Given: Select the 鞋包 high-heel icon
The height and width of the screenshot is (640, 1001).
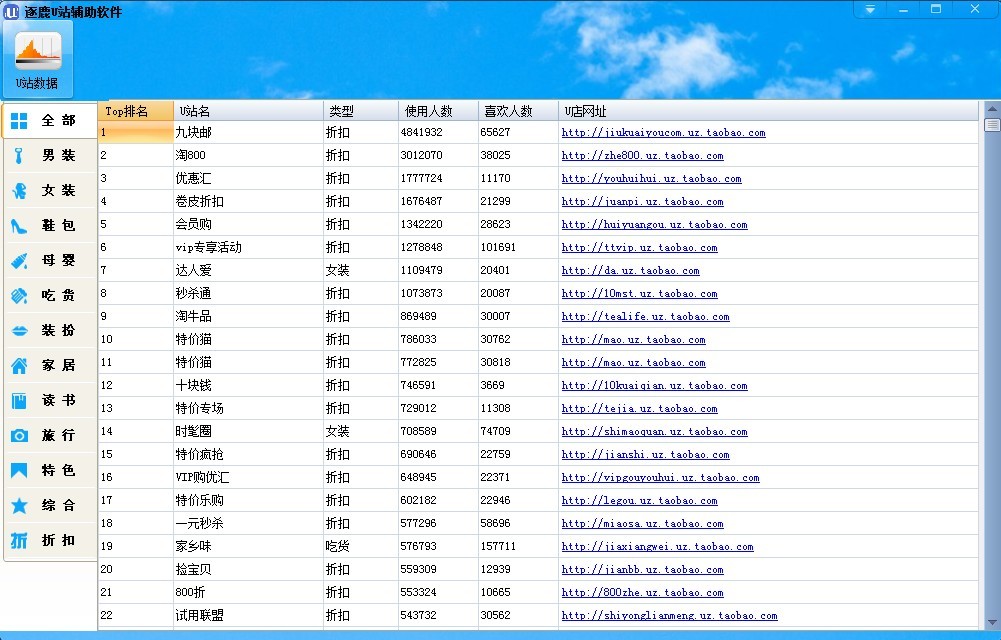Looking at the screenshot, I should click(x=19, y=226).
